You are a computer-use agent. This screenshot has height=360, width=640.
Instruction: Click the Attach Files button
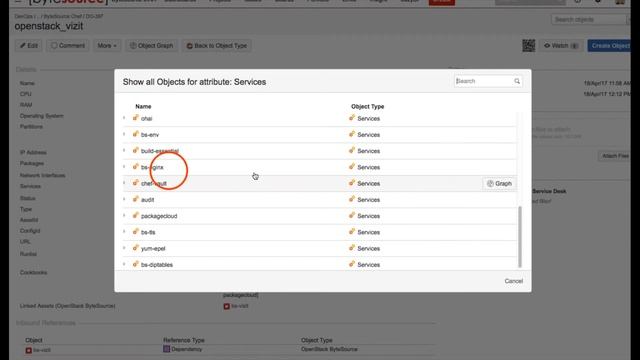615,156
